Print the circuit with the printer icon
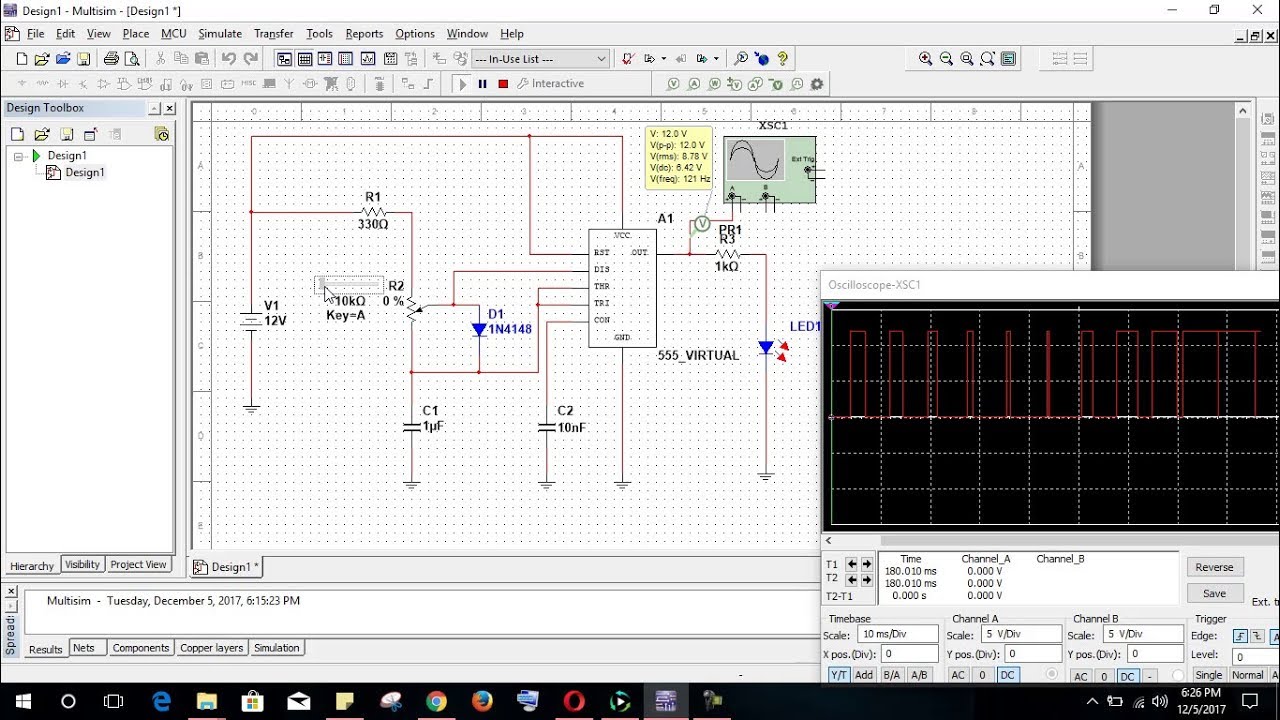Viewport: 1280px width, 720px height. coord(111,59)
